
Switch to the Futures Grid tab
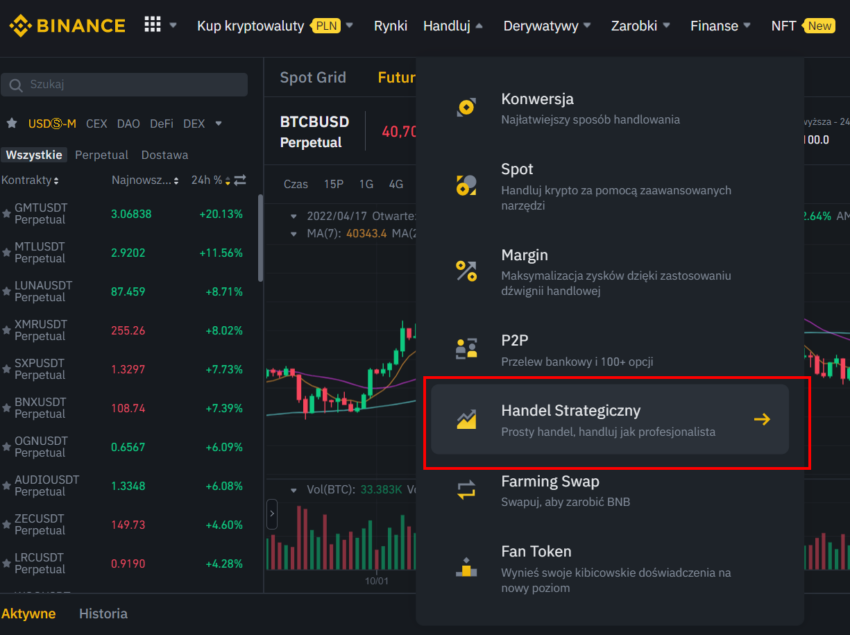point(396,78)
